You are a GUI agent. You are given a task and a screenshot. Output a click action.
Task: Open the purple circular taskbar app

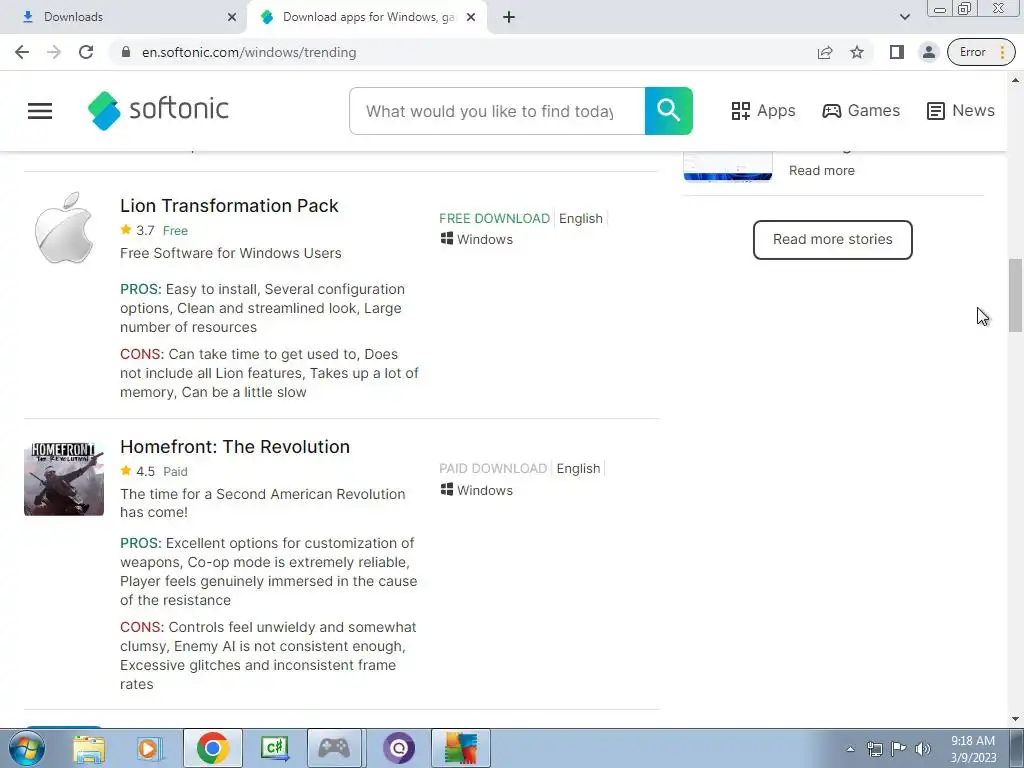click(399, 748)
